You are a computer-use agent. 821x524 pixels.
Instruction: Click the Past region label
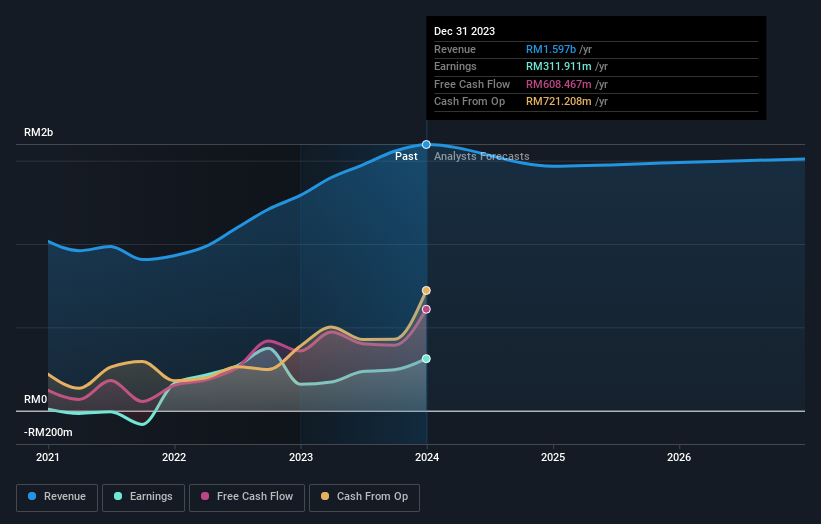tap(406, 157)
